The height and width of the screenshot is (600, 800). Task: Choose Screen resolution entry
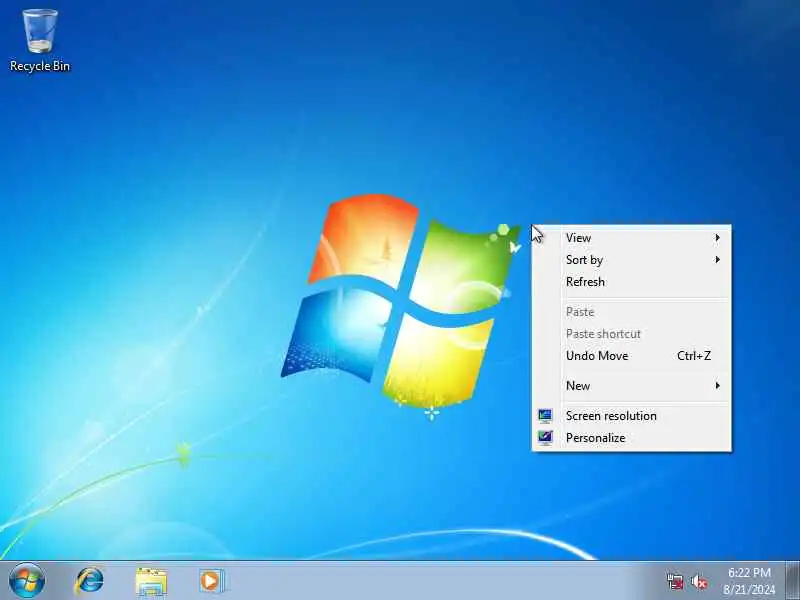(632, 416)
